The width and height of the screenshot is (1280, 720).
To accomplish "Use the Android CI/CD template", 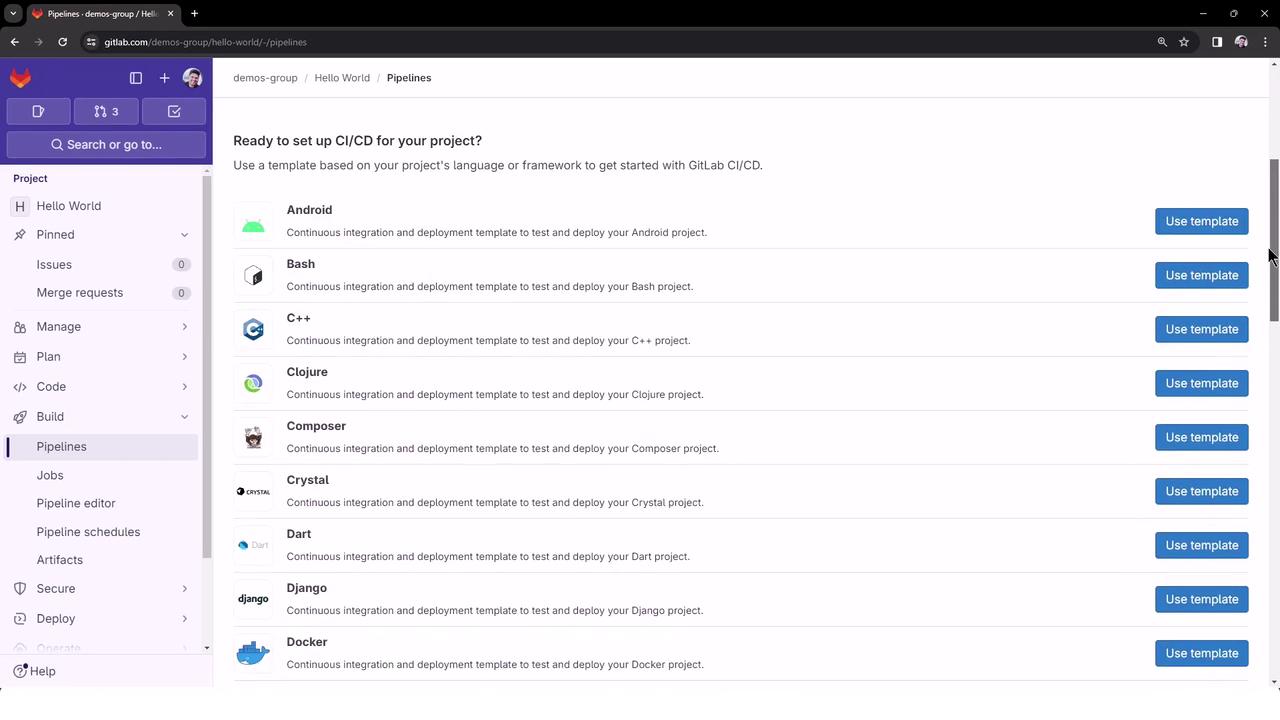I will tap(1201, 221).
